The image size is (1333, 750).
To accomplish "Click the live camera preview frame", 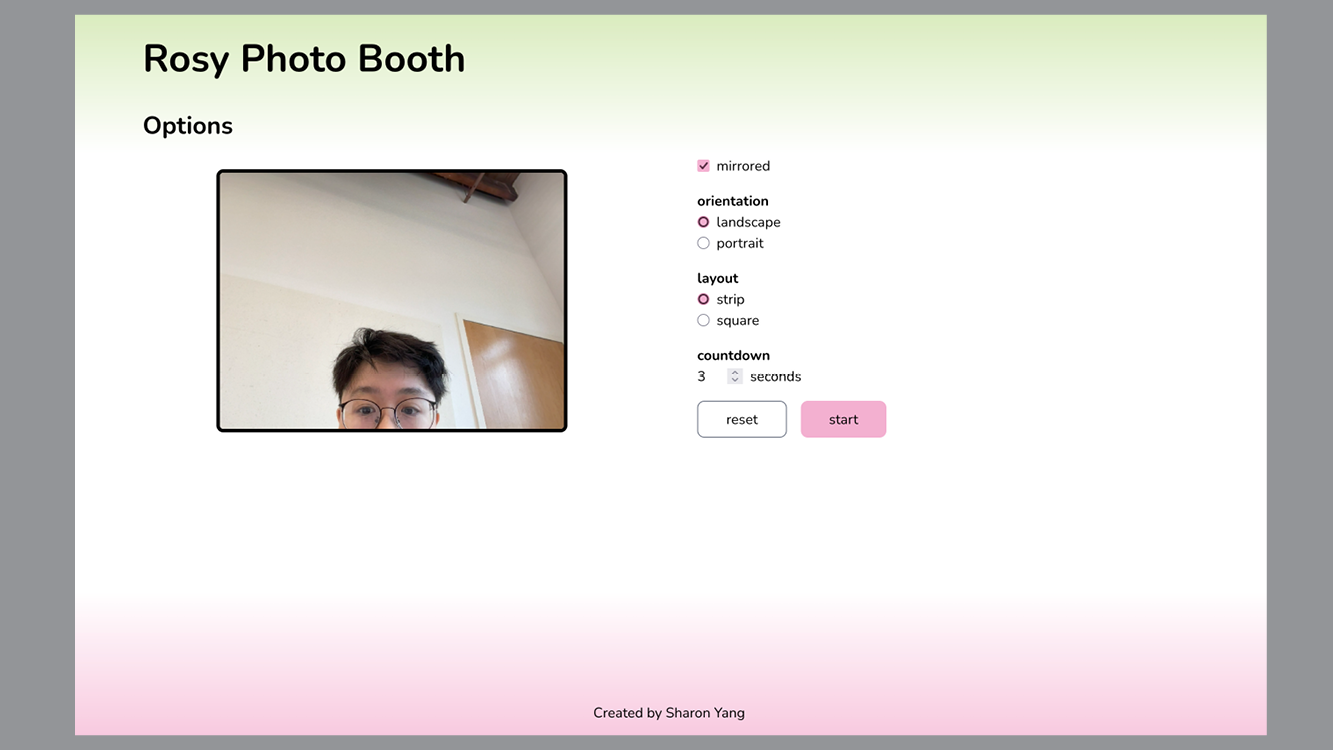I will (391, 300).
